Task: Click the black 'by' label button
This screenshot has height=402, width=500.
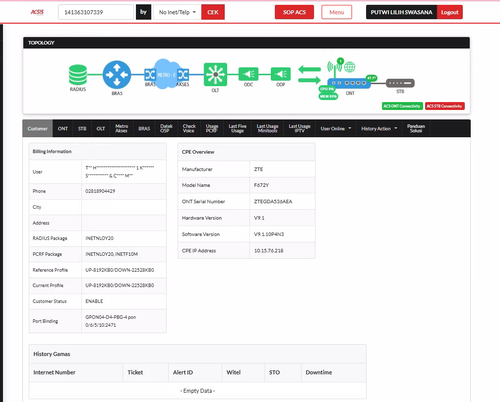Action: point(143,12)
